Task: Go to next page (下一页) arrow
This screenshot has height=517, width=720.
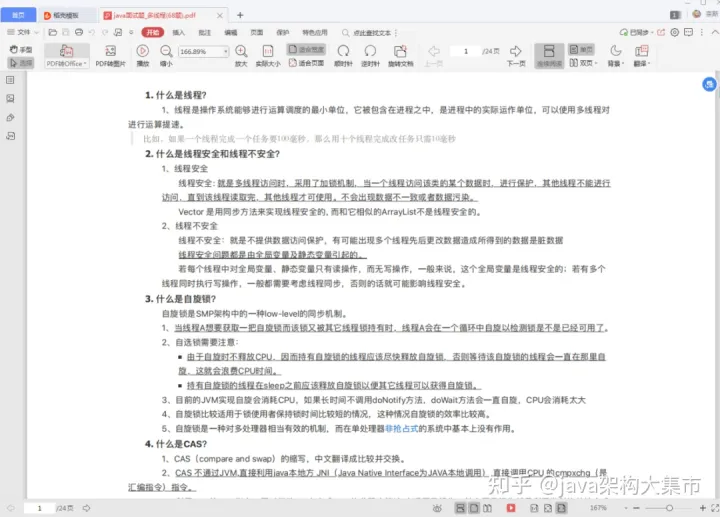Action: [x=516, y=56]
